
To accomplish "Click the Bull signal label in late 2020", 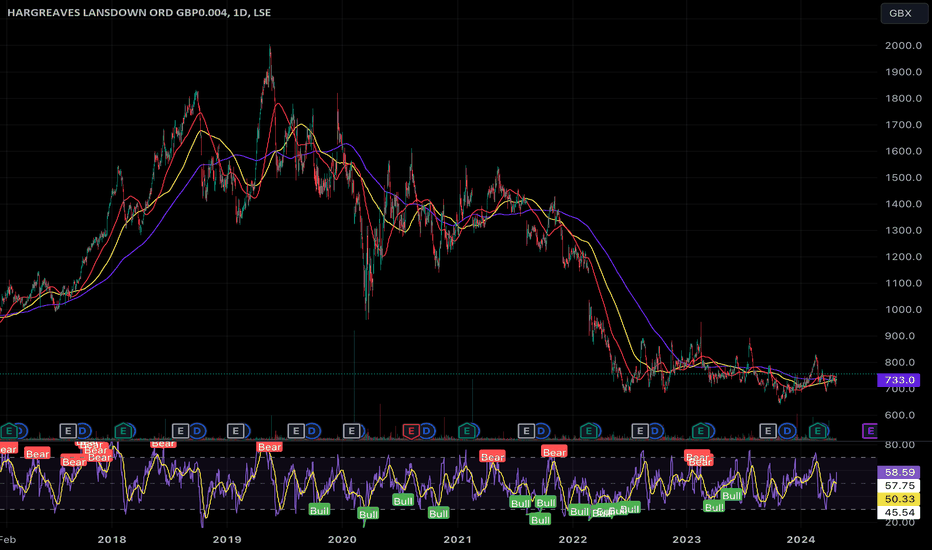I will [439, 513].
